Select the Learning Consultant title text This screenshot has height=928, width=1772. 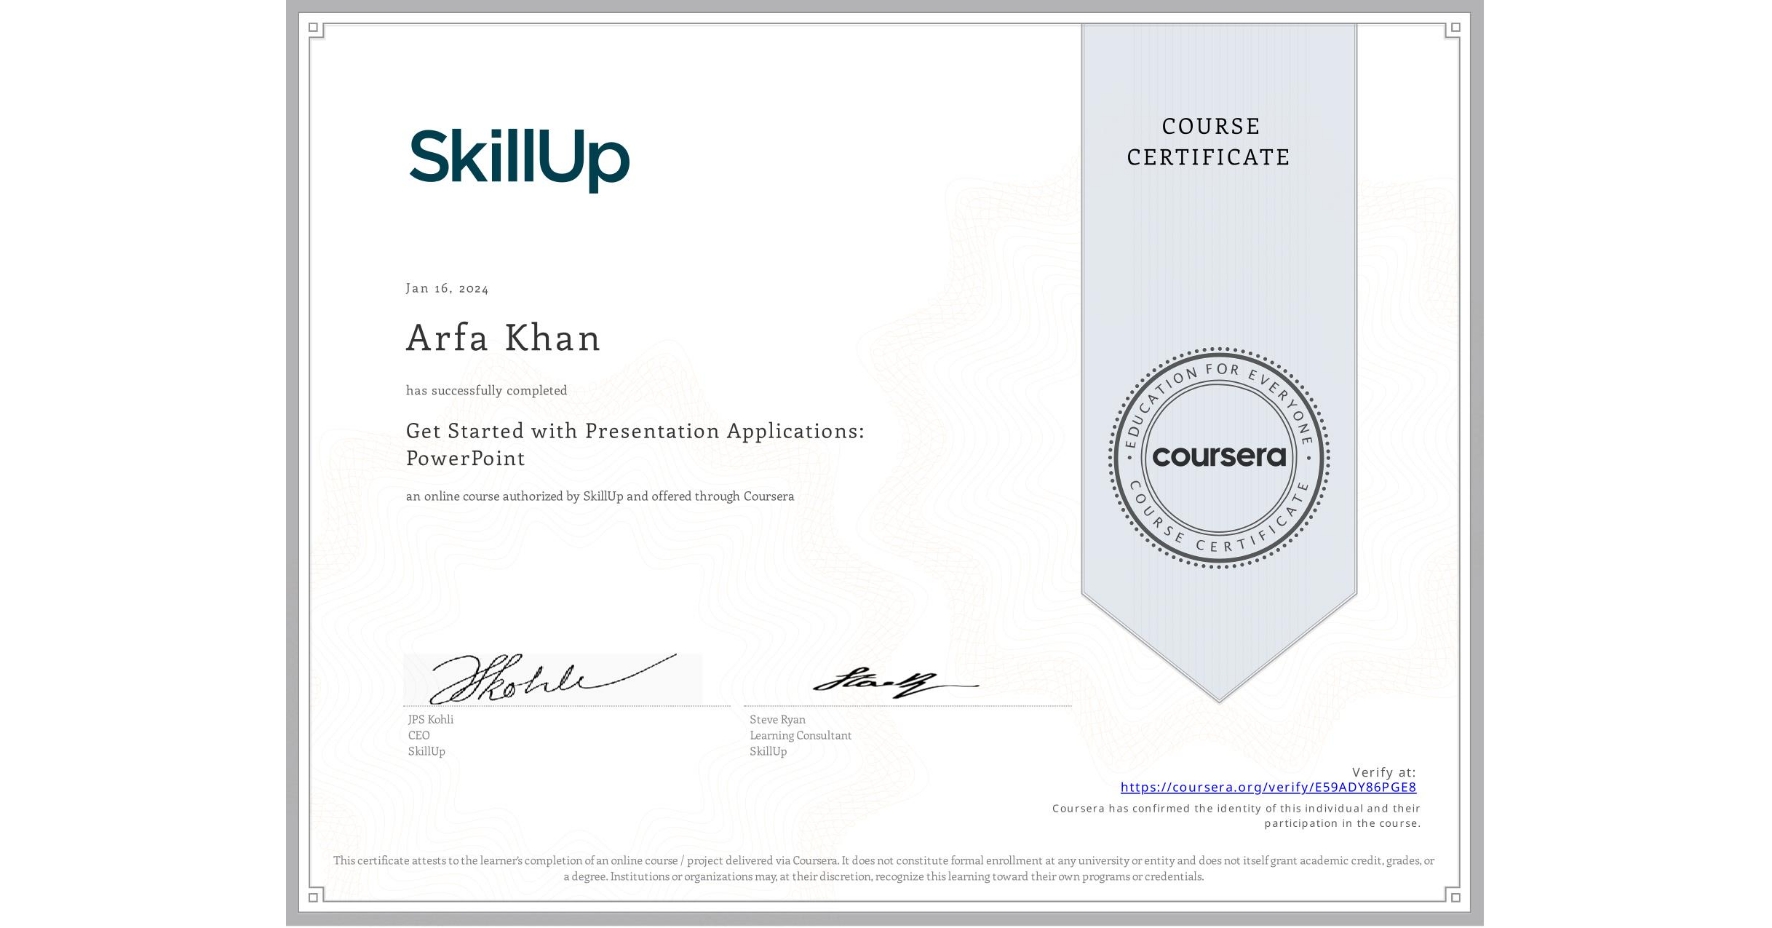(x=800, y=735)
